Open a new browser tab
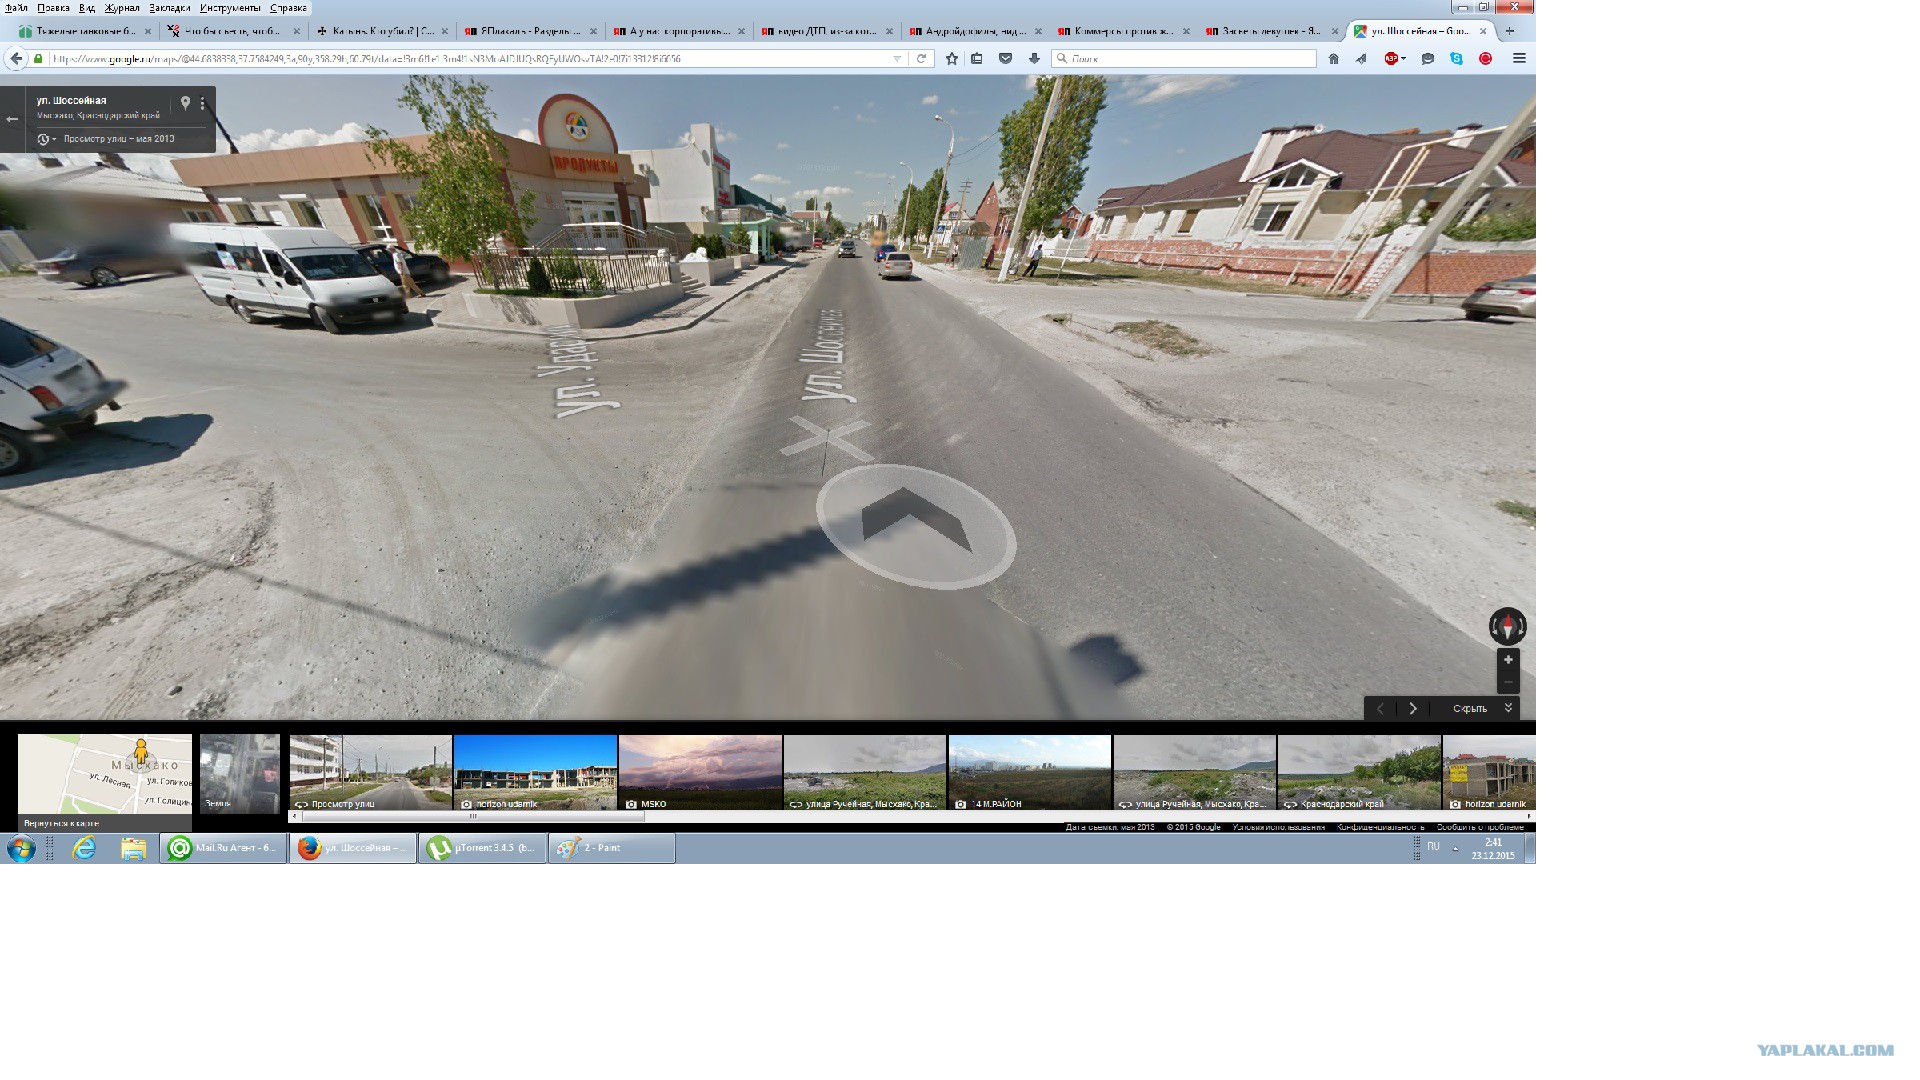Image resolution: width=1920 pixels, height=1080 pixels. (1510, 31)
